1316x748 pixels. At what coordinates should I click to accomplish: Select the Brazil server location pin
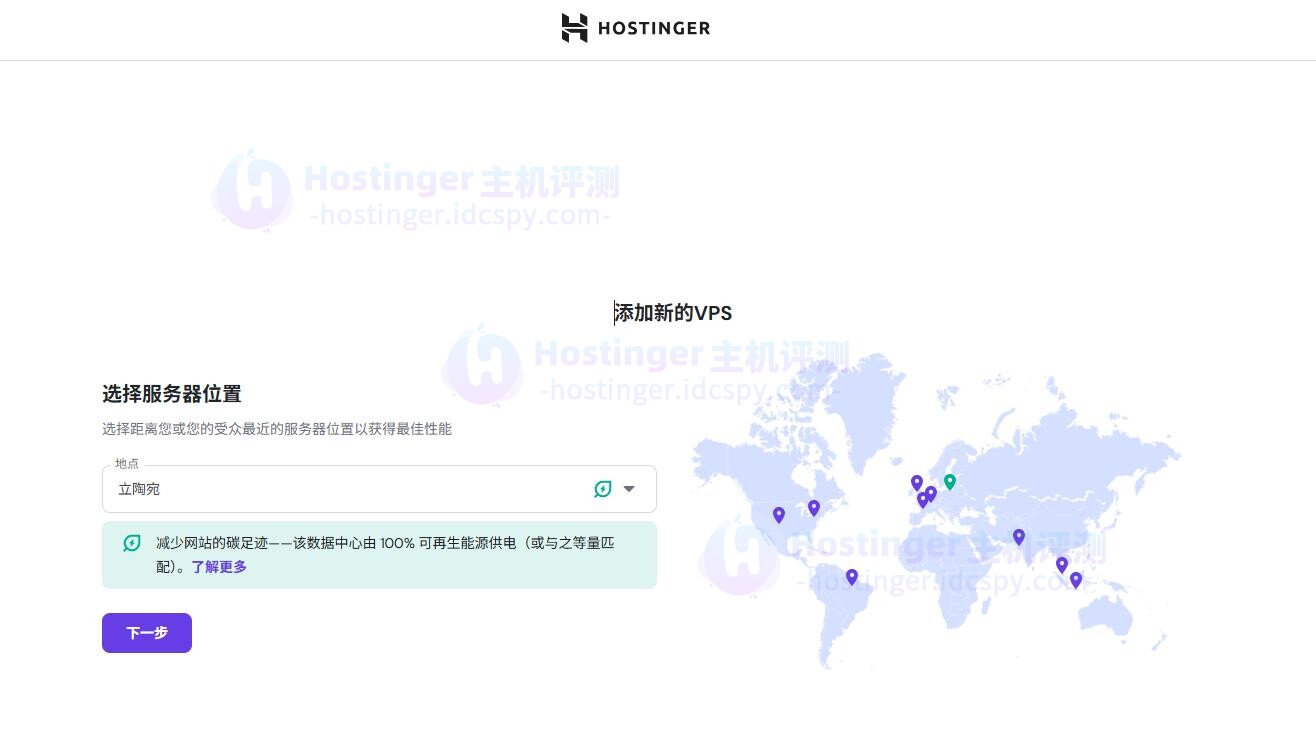tap(851, 577)
